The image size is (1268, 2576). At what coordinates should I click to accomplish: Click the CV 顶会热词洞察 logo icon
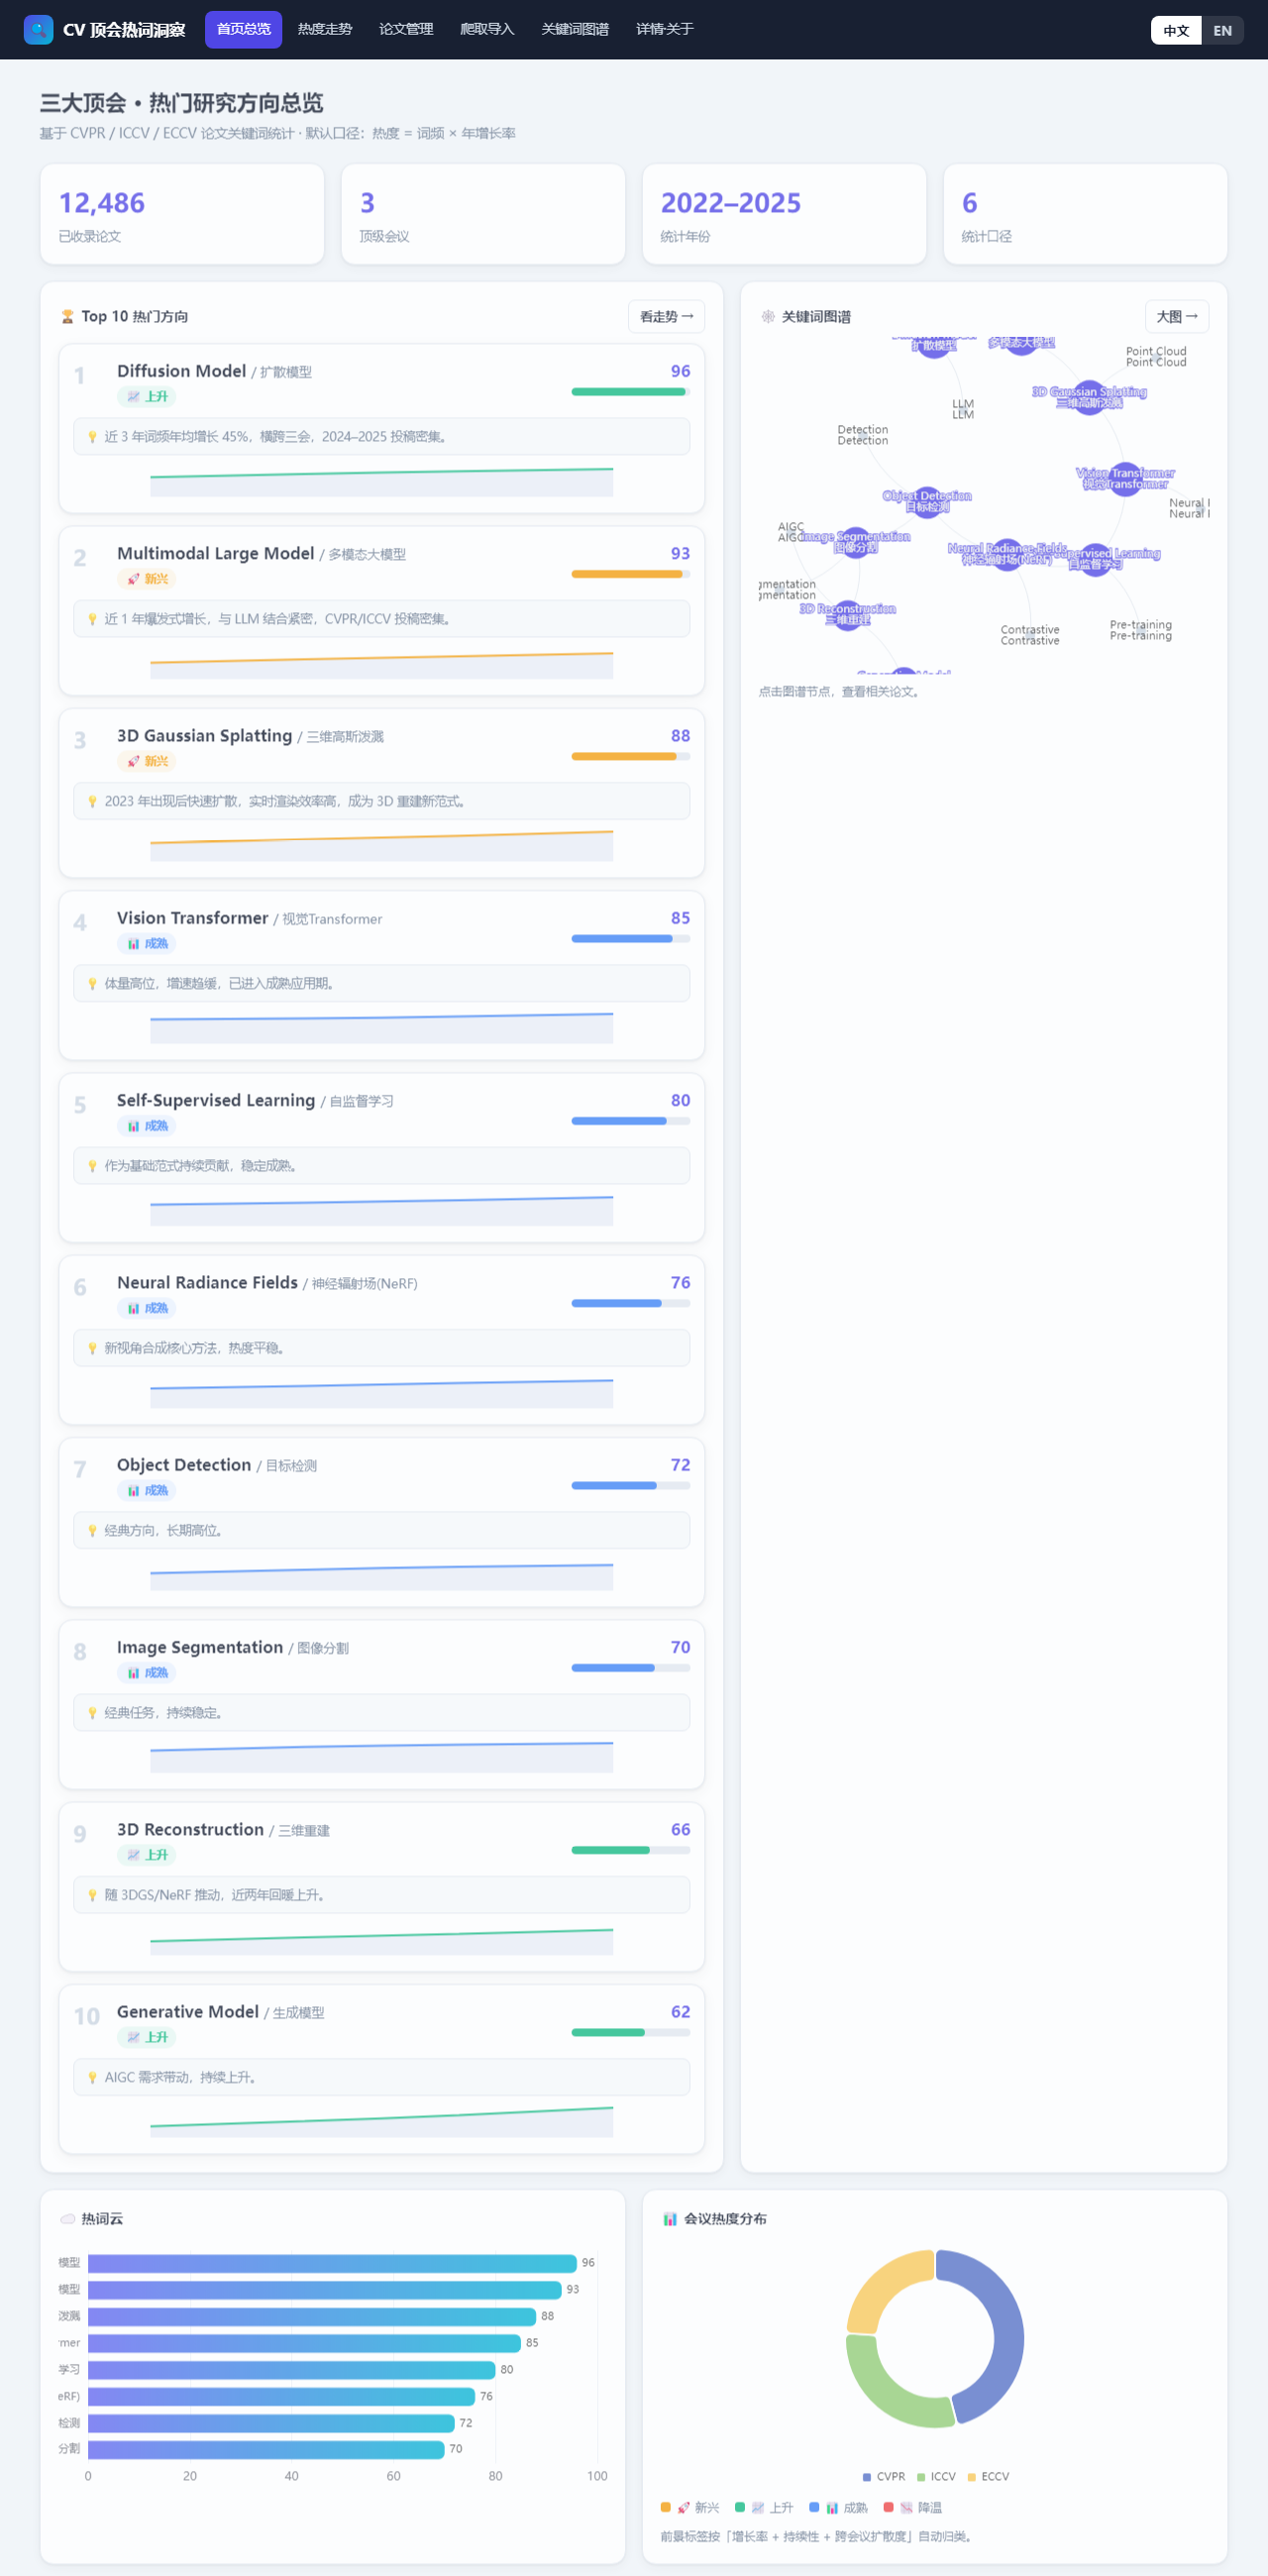(38, 29)
